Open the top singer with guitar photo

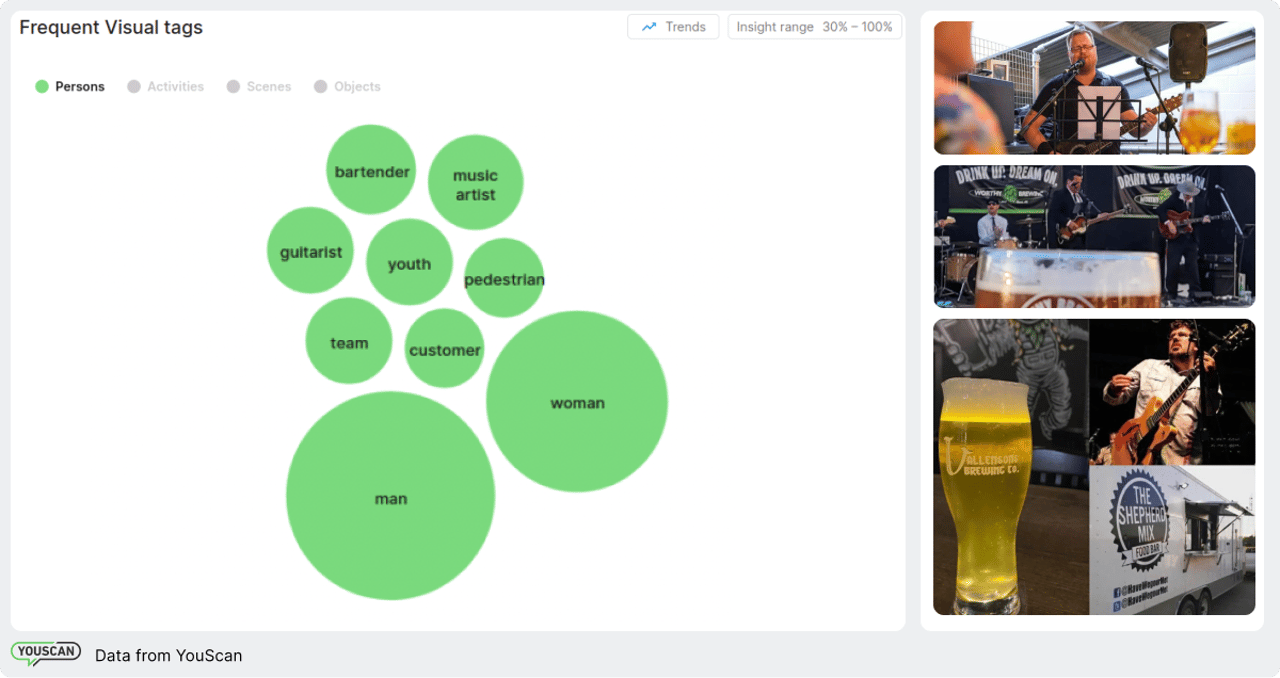pyautogui.click(x=1093, y=88)
